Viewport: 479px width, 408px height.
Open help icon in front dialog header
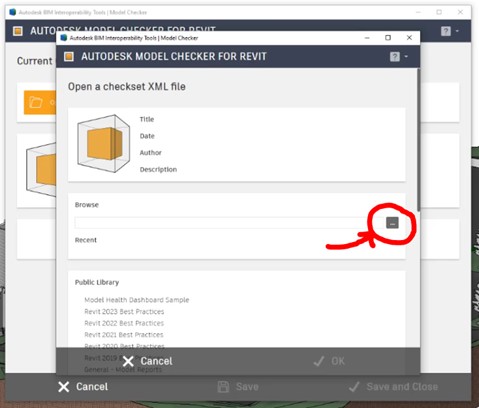[395, 57]
